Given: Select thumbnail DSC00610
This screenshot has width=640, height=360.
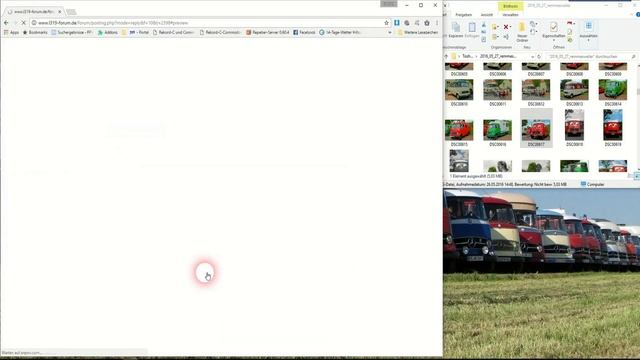Looking at the screenshot, I should (459, 93).
